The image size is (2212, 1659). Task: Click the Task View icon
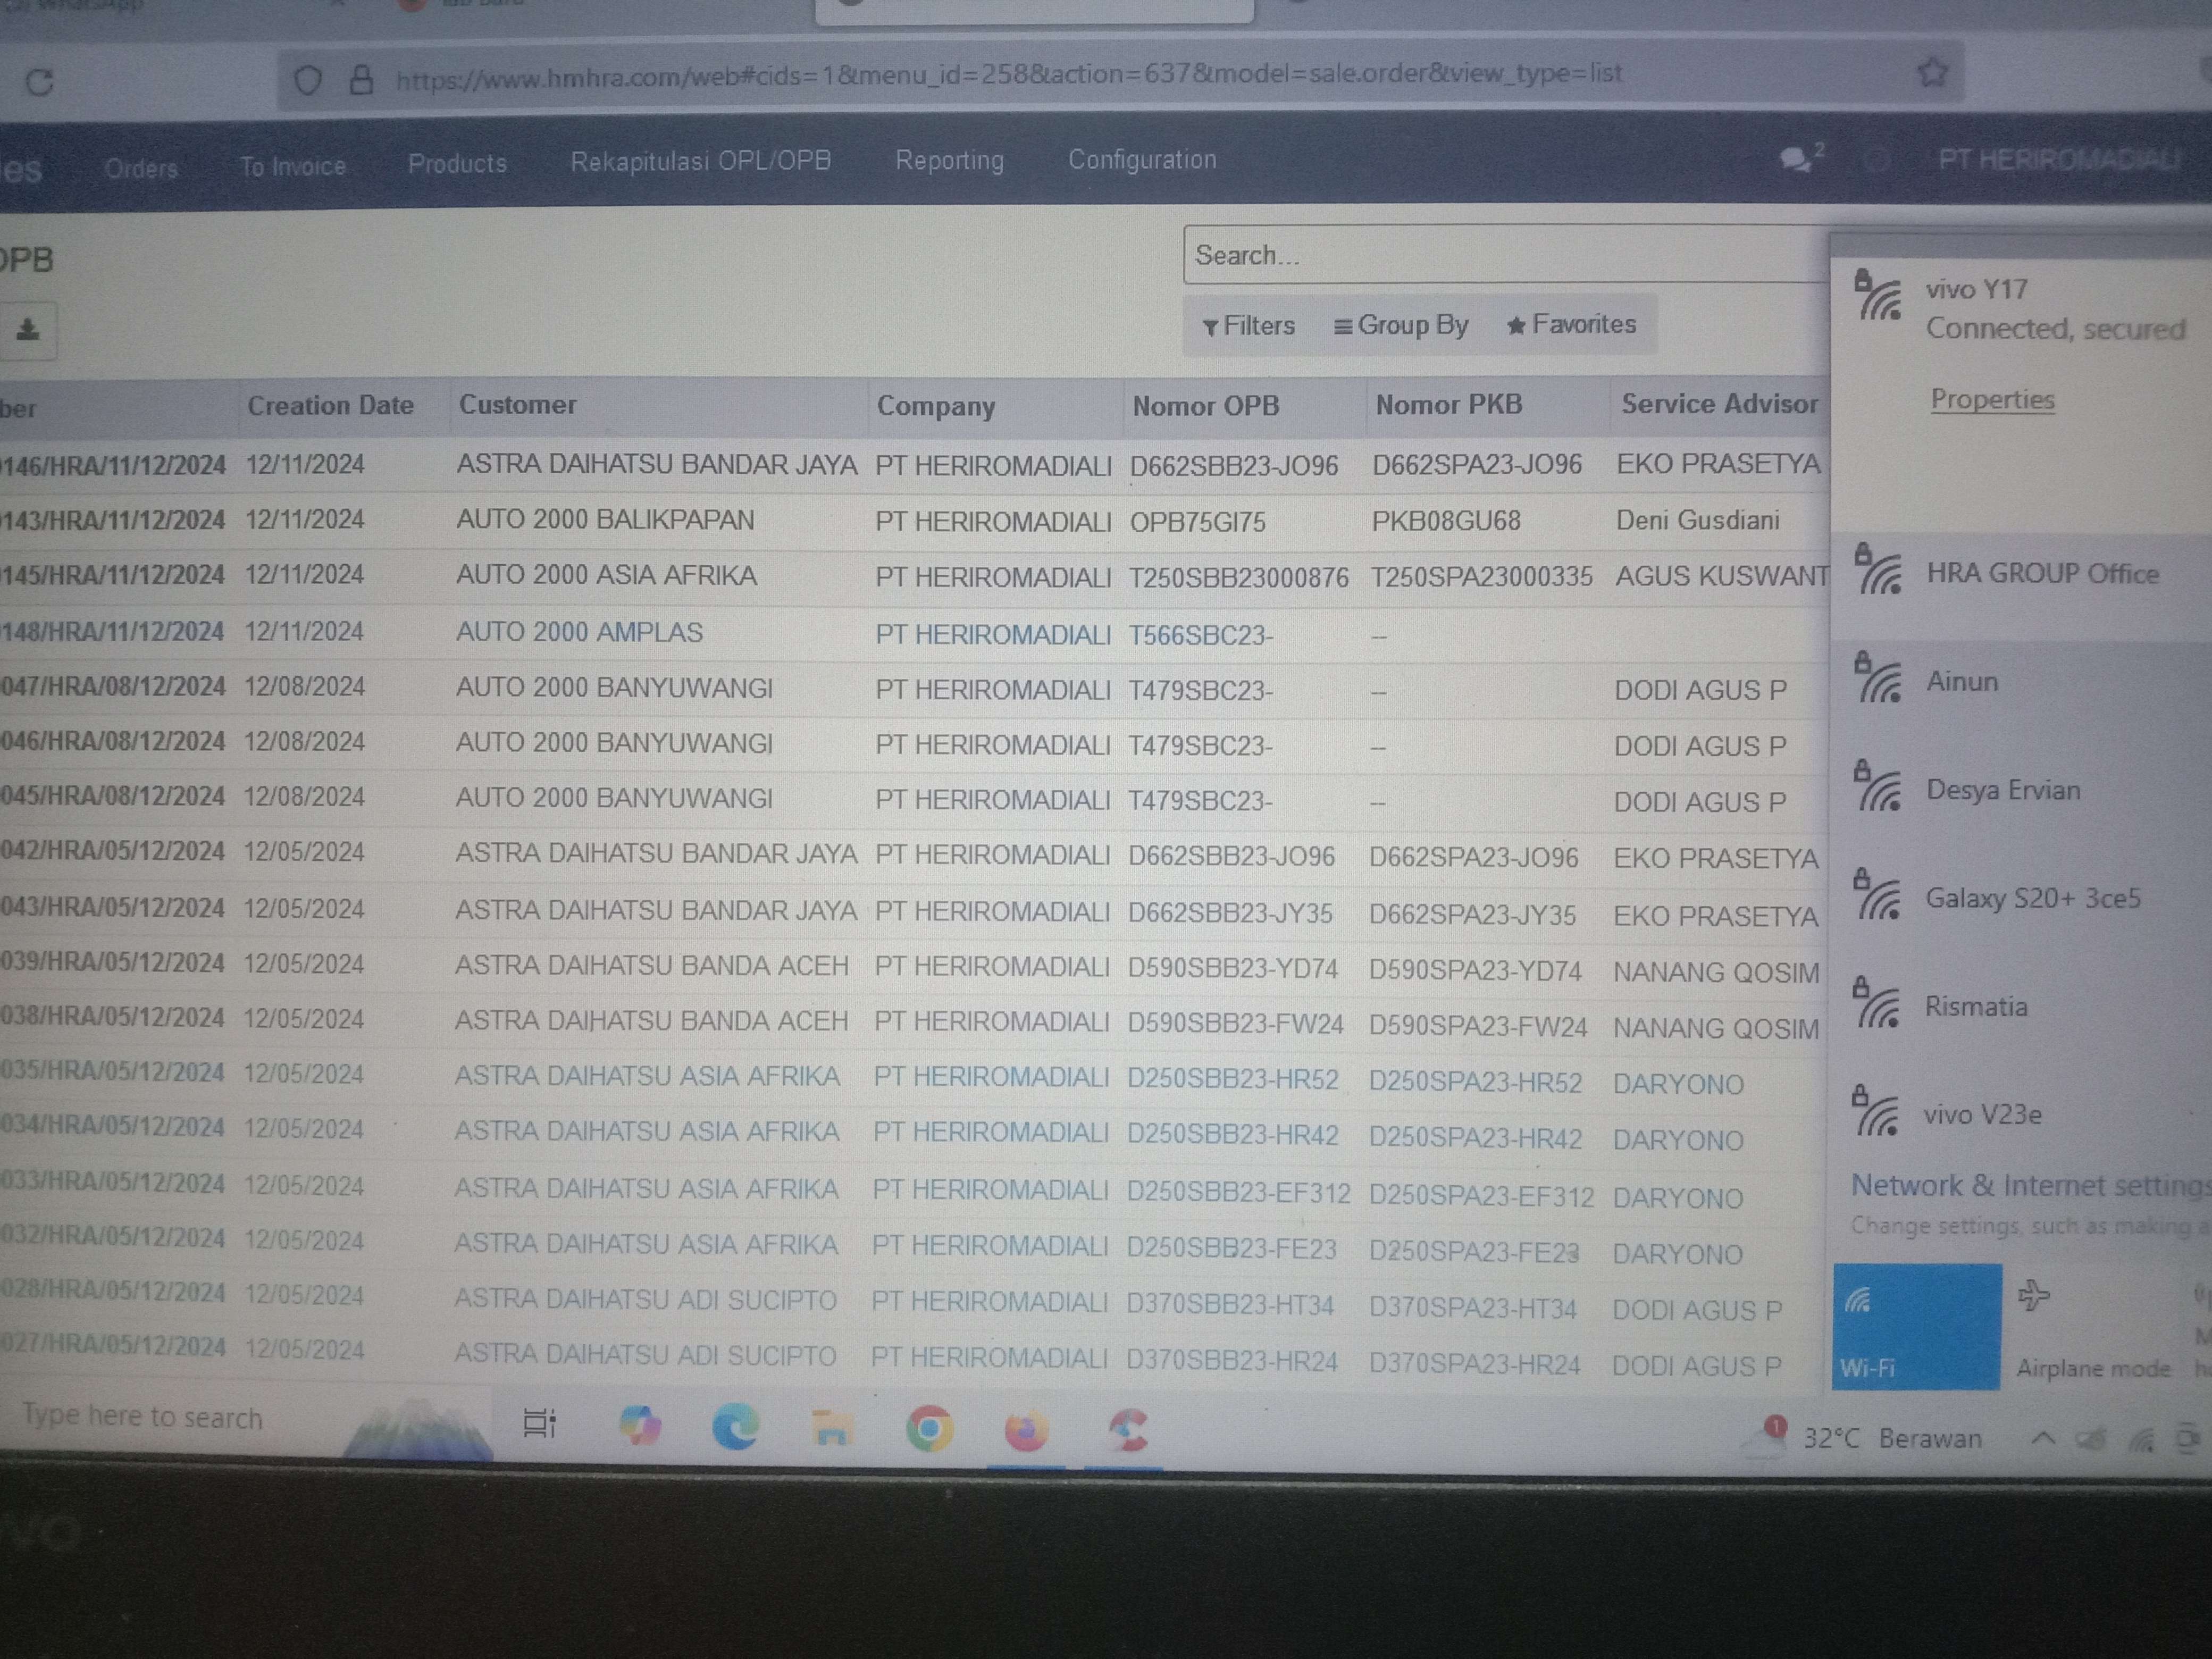tap(540, 1422)
